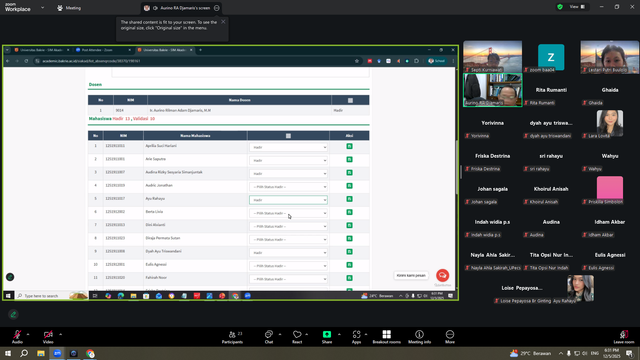
Task: Expand the Video options arrow
Action: pyautogui.click(x=60, y=334)
